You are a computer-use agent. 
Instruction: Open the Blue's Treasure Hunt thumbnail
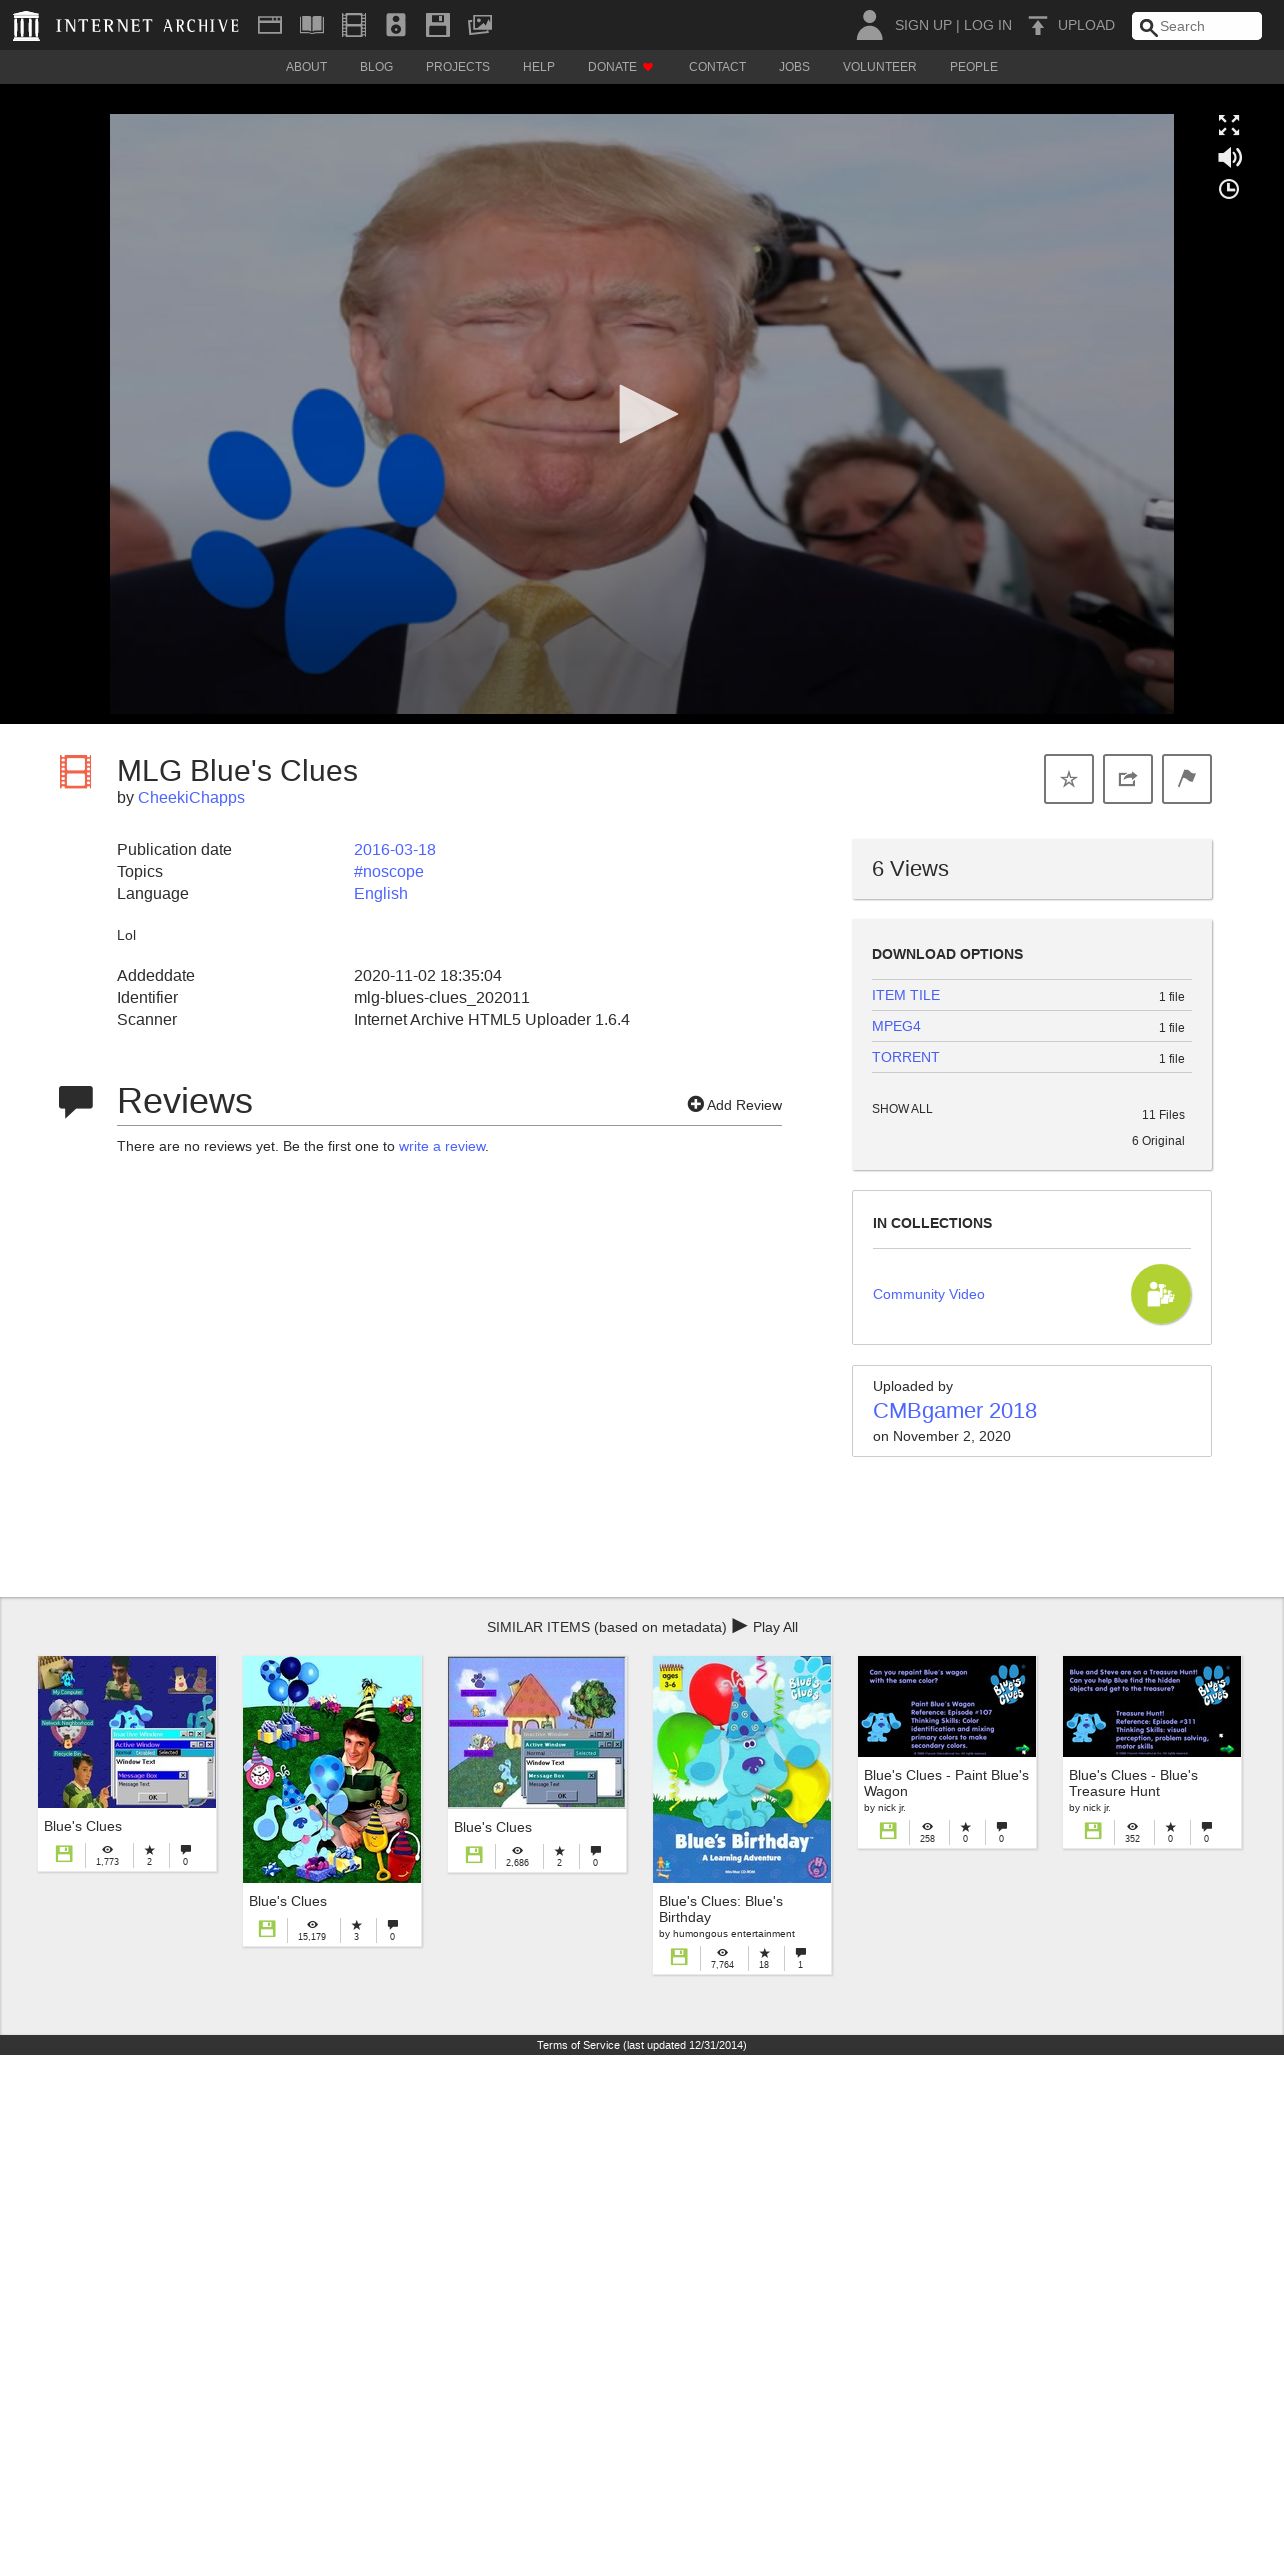tap(1152, 1706)
